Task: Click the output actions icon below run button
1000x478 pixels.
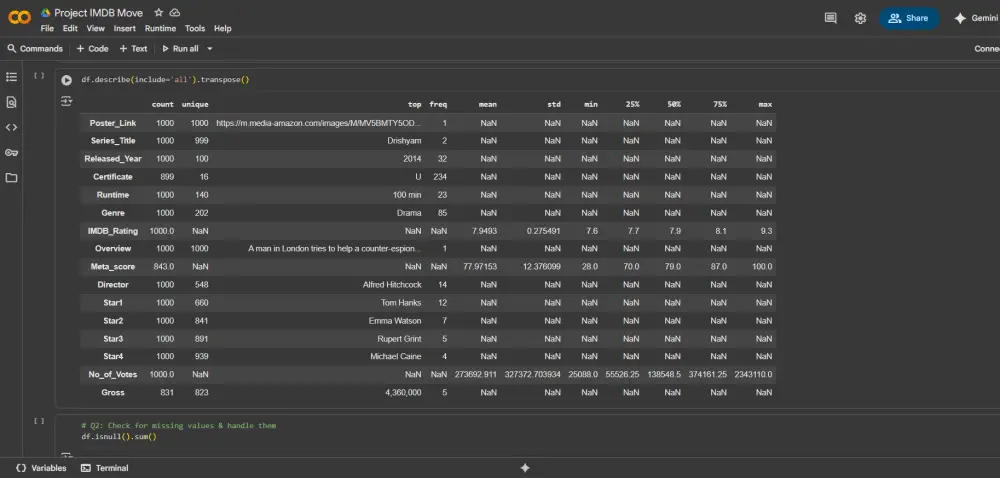Action: [x=66, y=101]
